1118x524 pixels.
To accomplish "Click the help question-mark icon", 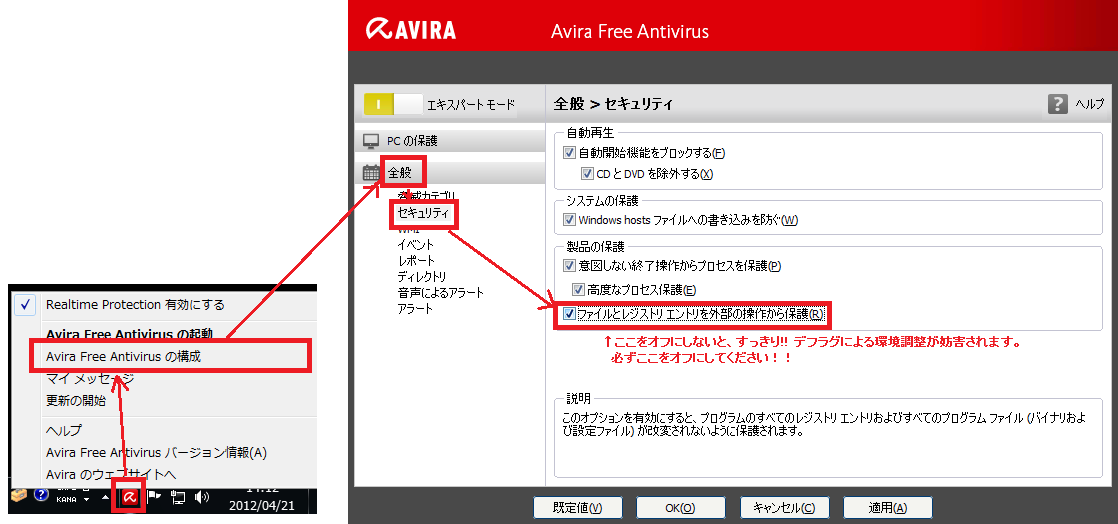I will point(1057,104).
